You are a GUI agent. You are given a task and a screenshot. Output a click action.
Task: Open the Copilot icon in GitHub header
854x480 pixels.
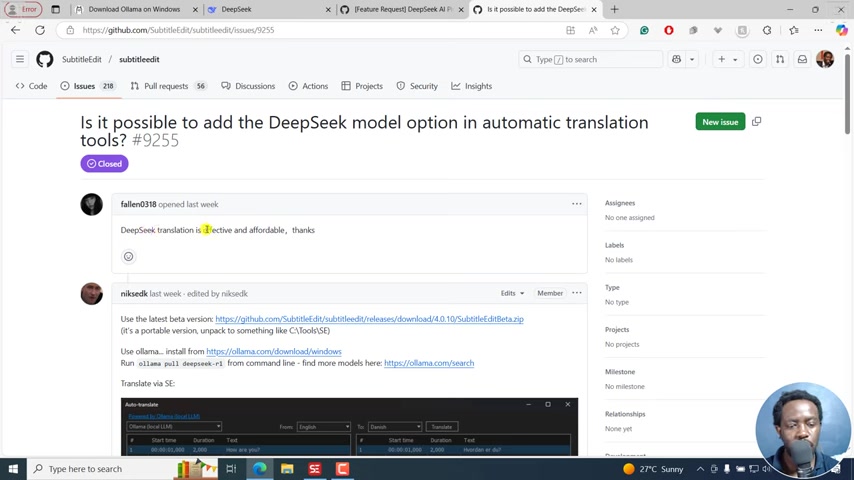pyautogui.click(x=676, y=59)
